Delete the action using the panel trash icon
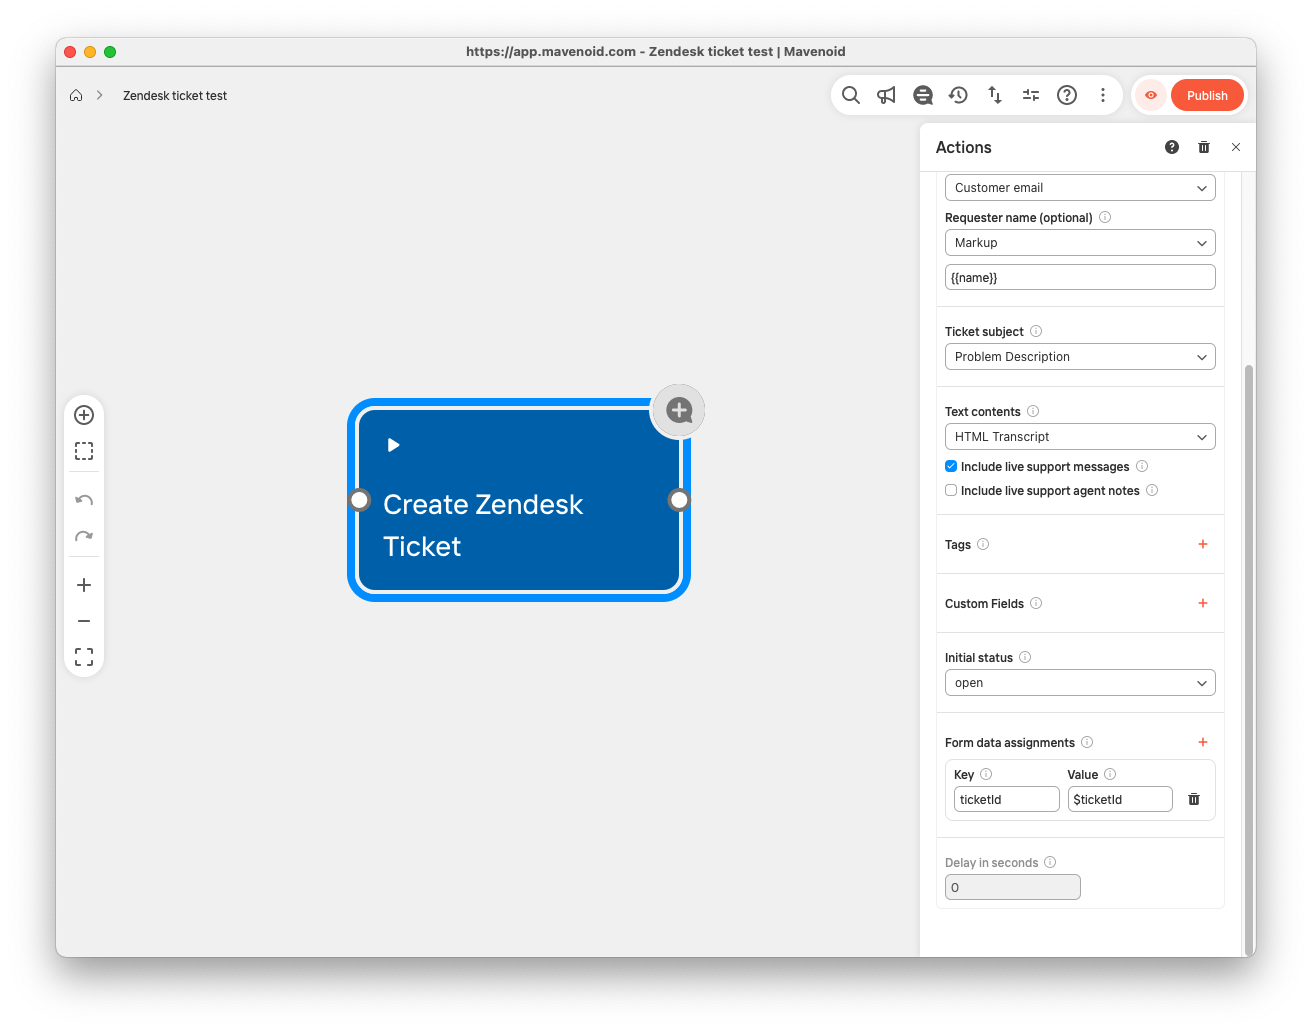 point(1204,147)
